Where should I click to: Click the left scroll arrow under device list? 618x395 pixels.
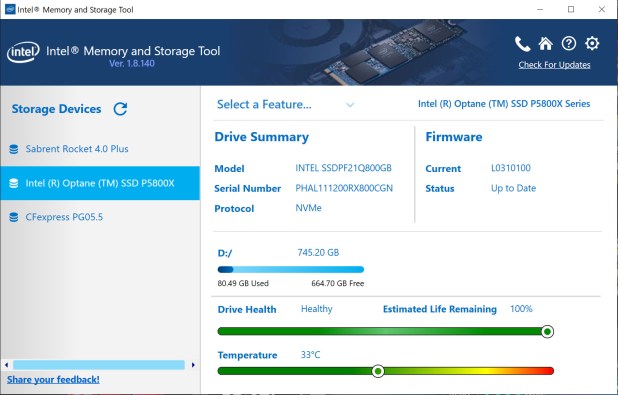click(6, 365)
